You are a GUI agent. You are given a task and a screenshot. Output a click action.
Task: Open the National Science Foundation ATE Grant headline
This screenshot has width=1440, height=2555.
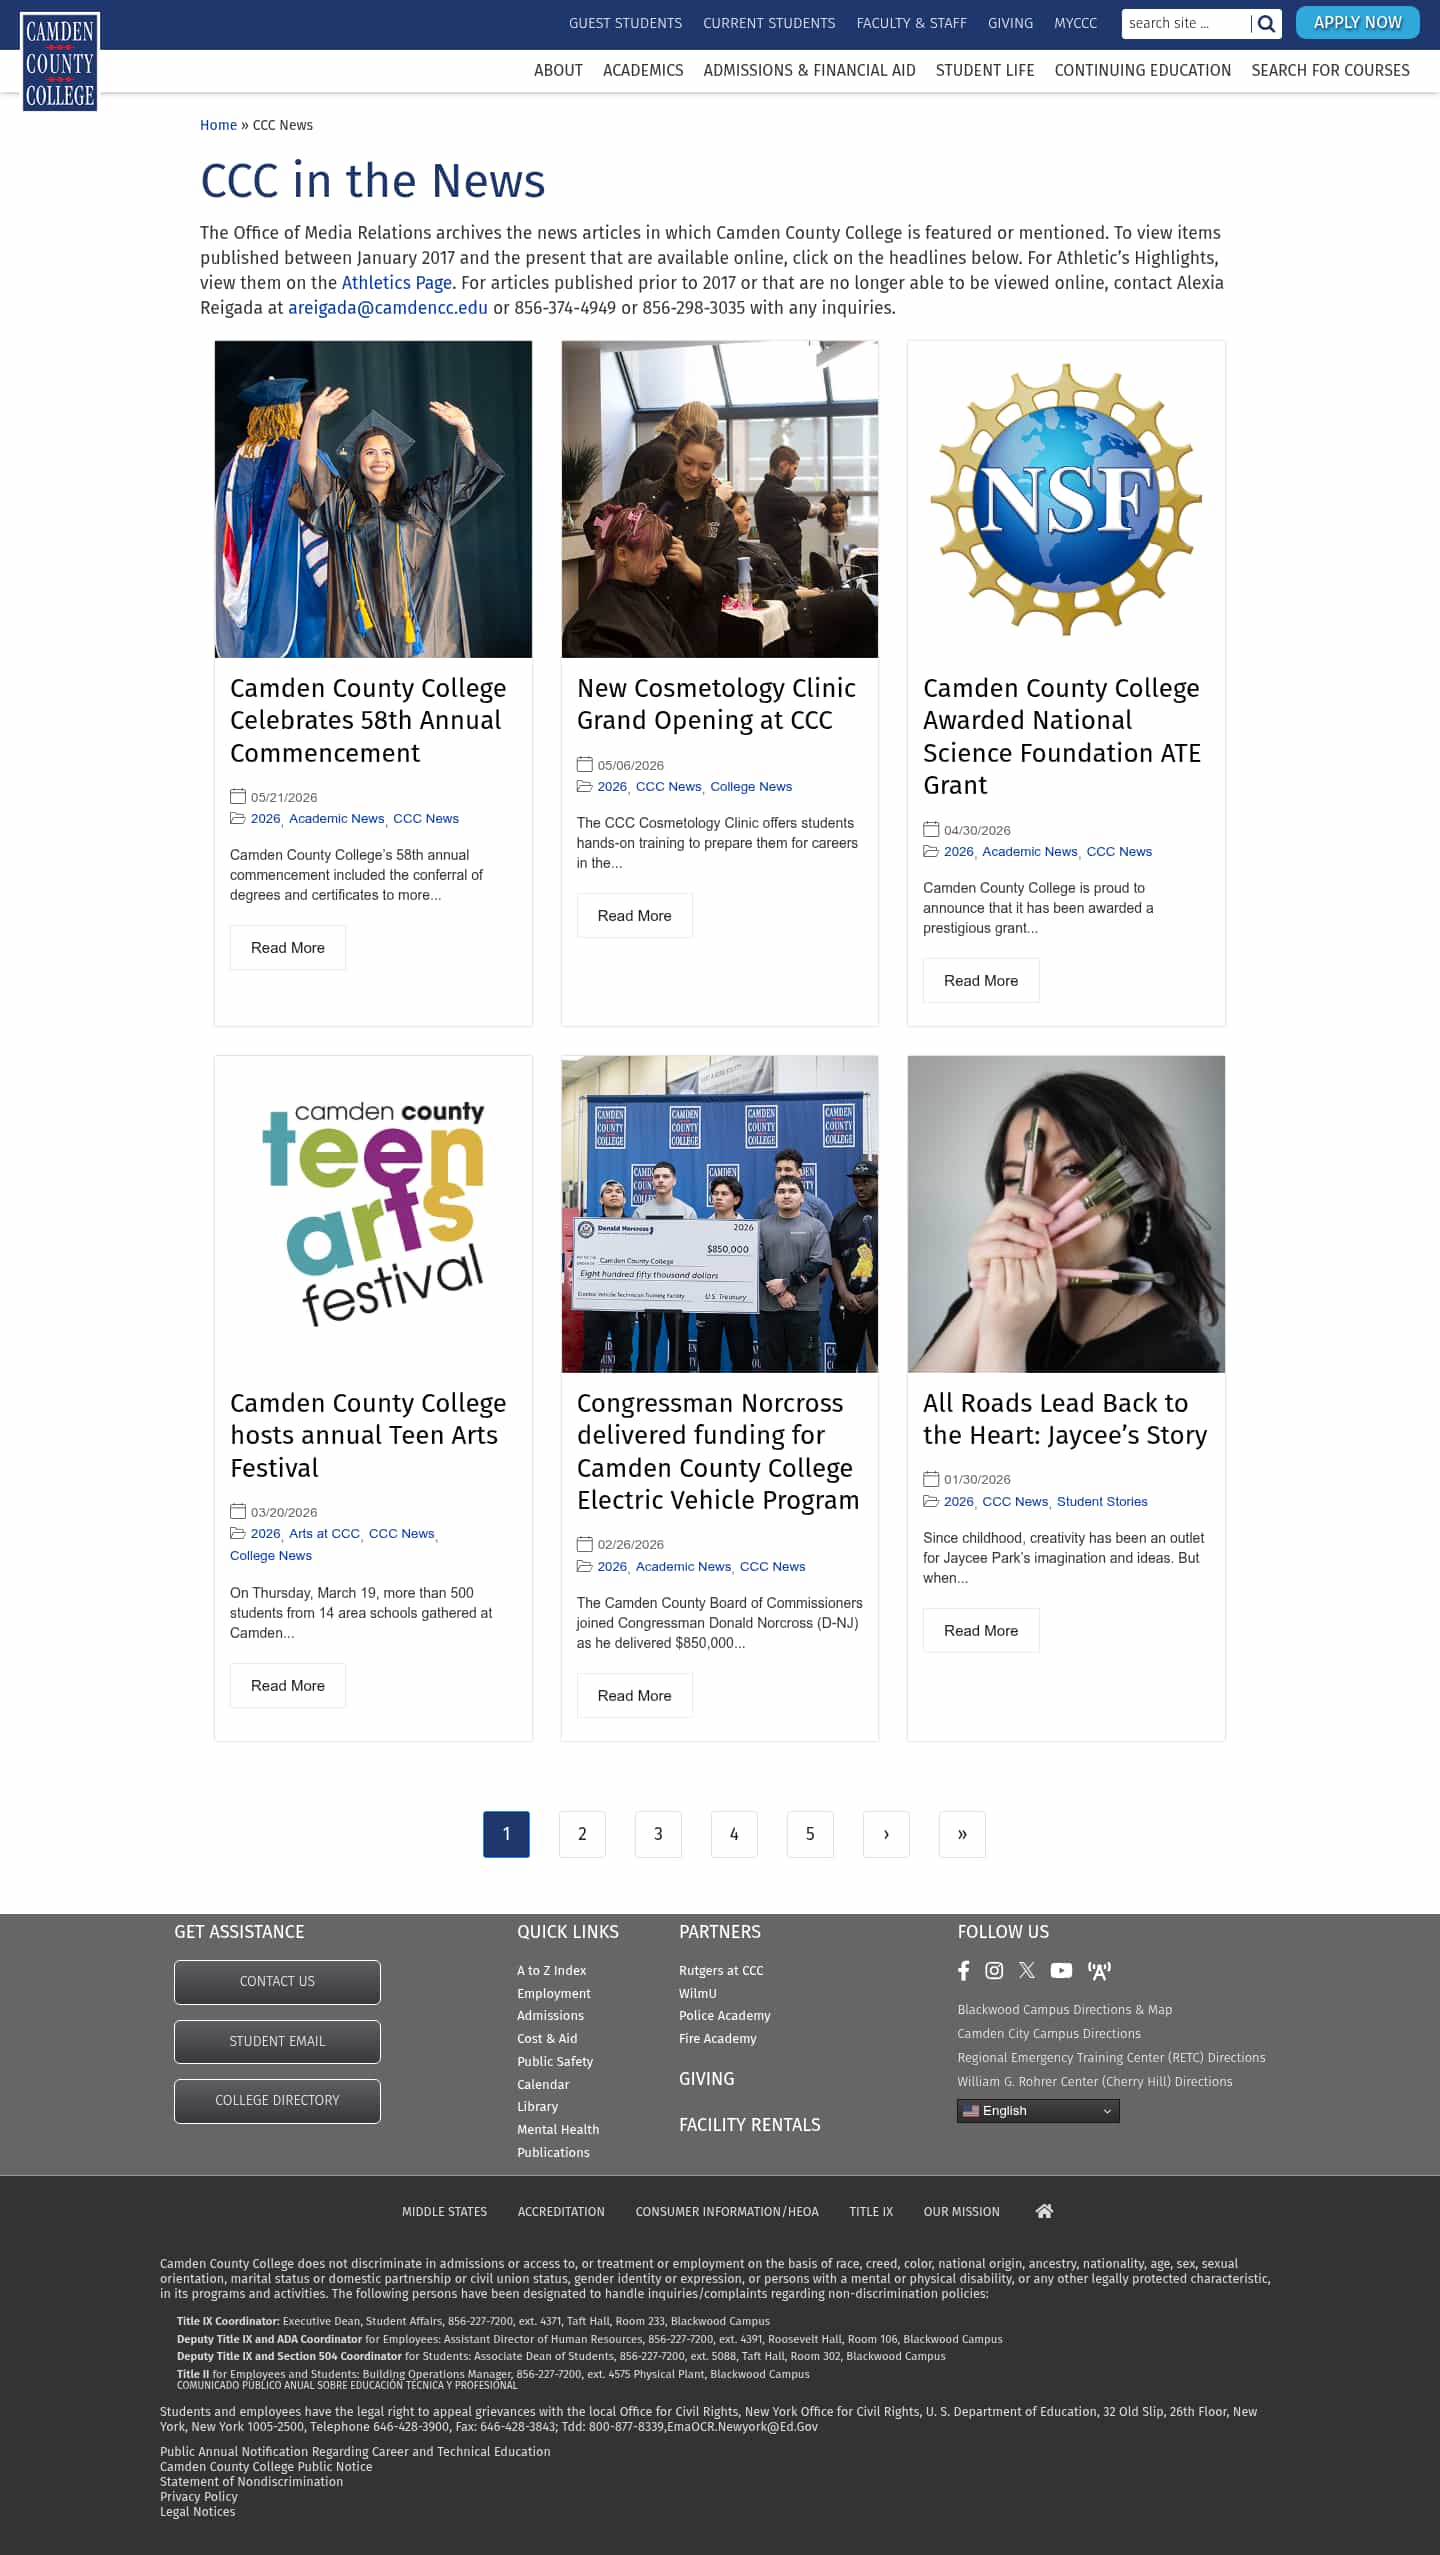point(1062,736)
